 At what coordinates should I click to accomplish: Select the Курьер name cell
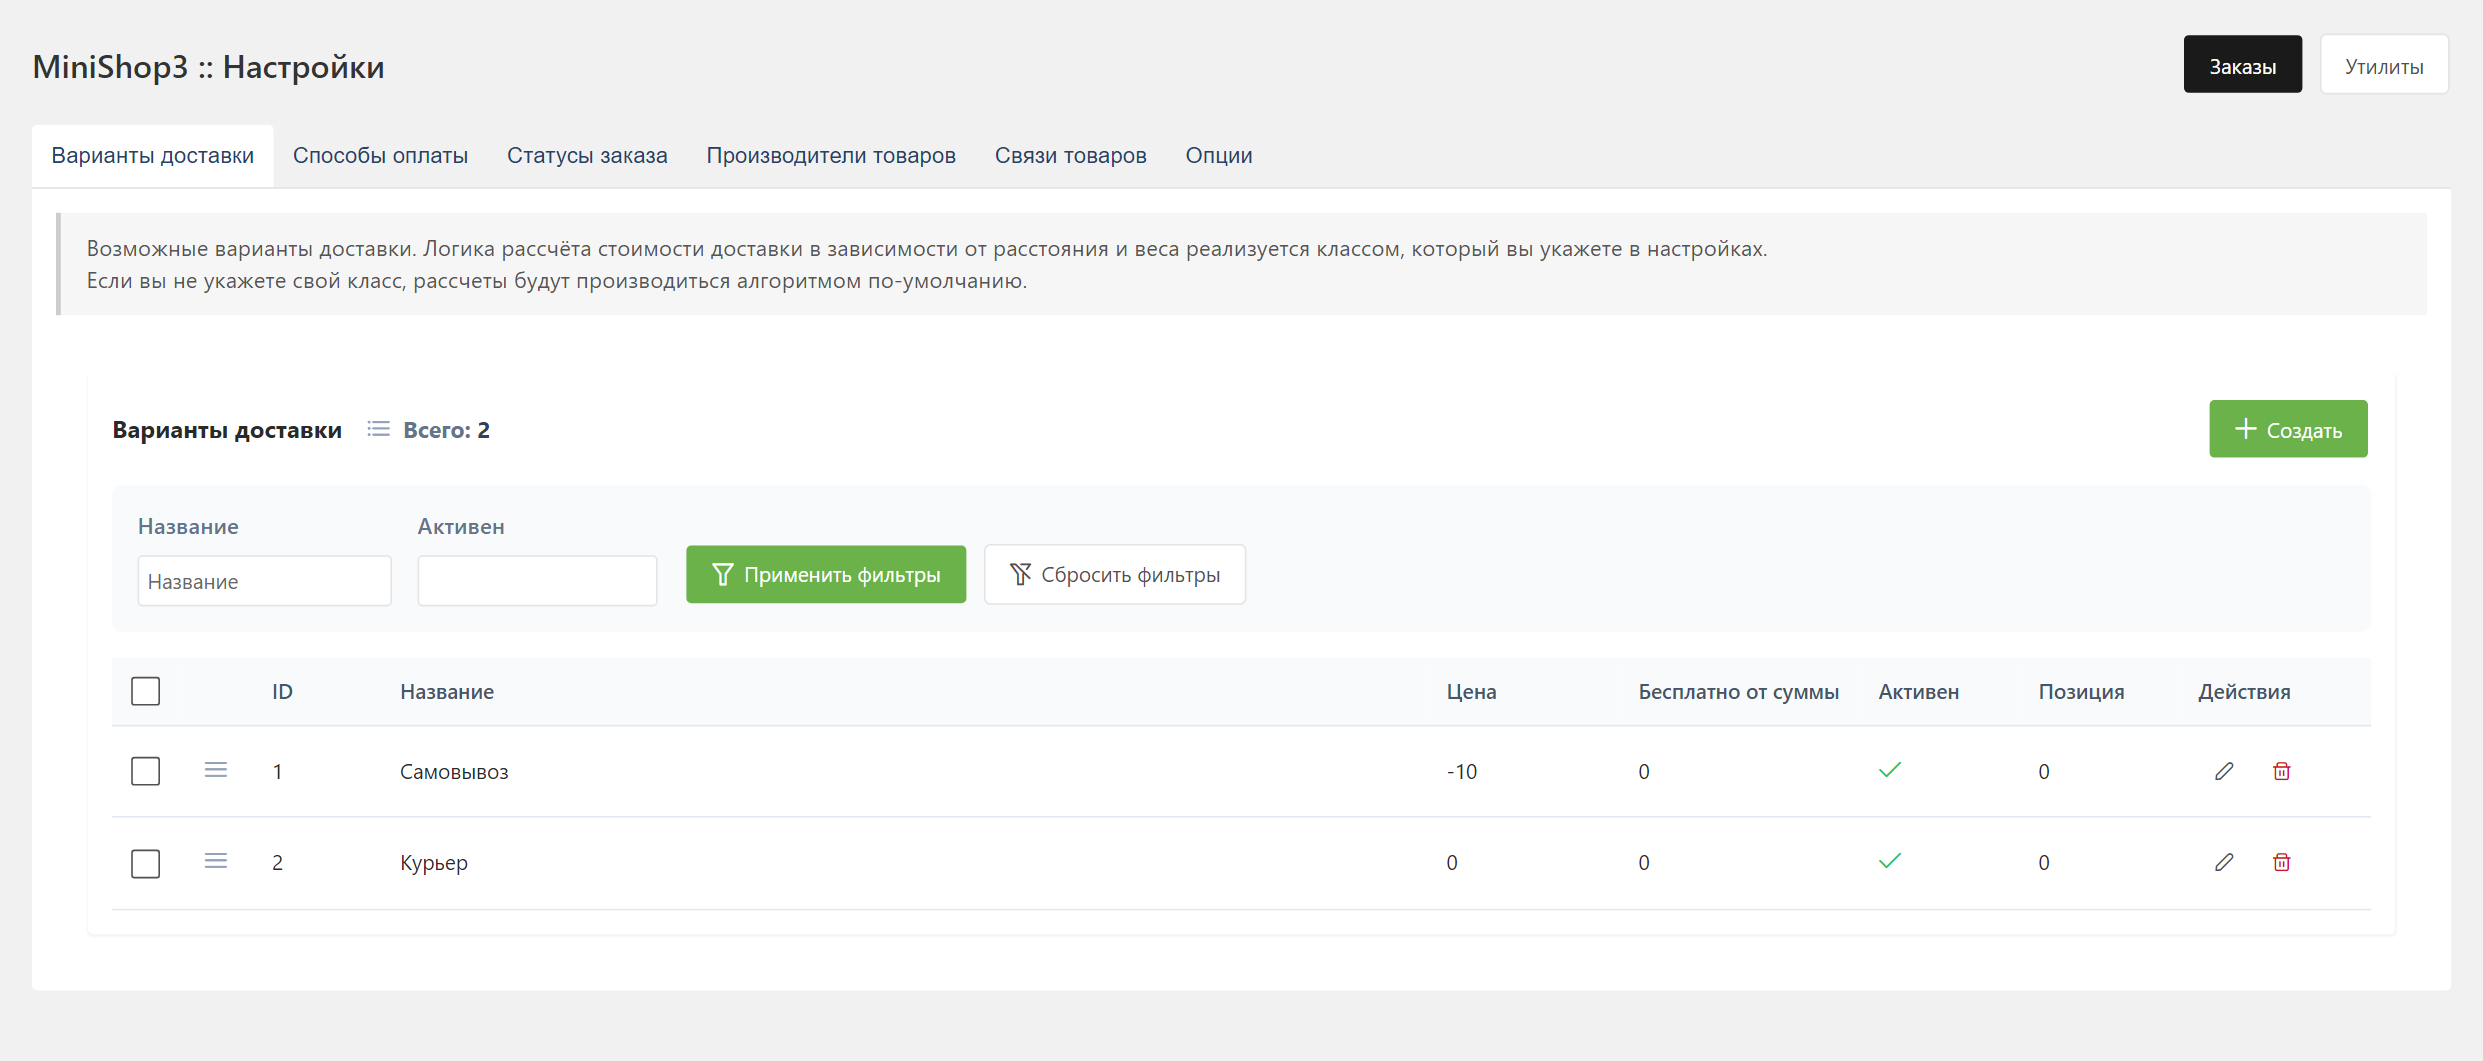[x=434, y=863]
